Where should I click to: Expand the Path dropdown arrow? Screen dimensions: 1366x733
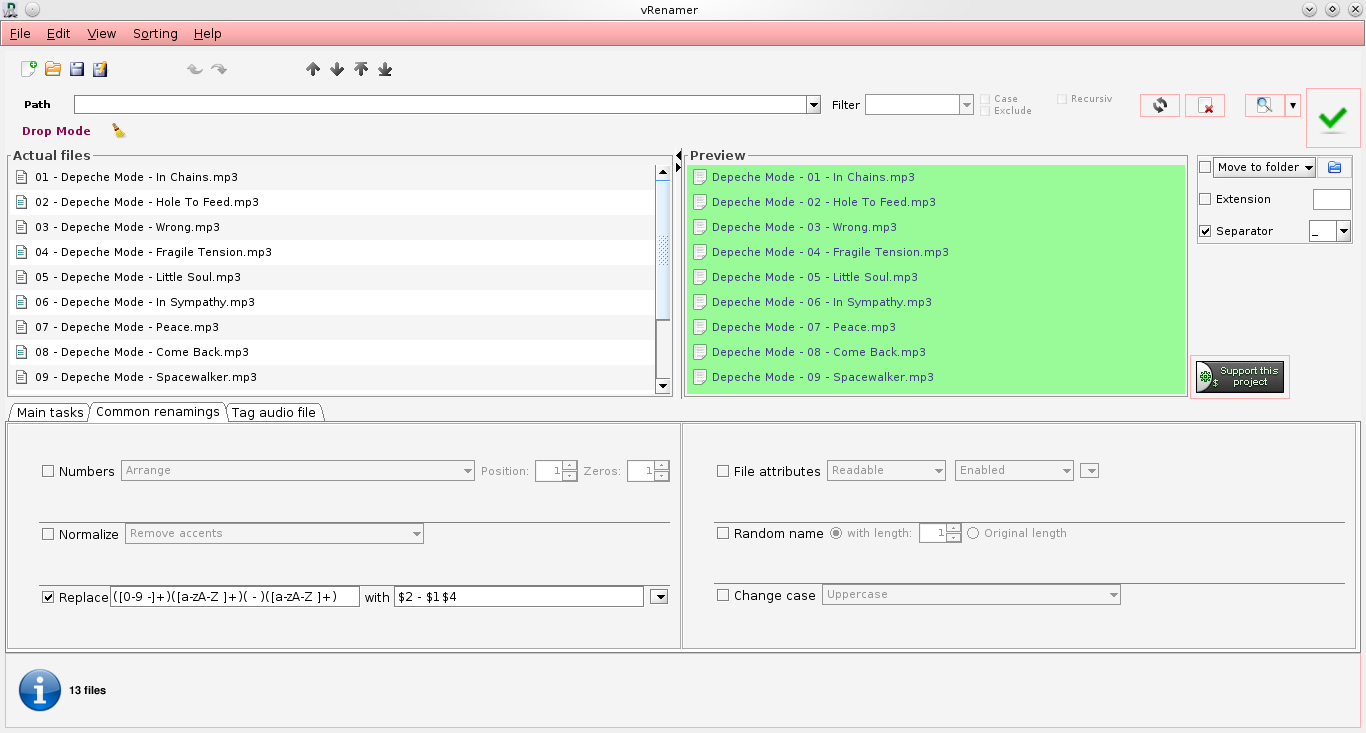[x=813, y=105]
